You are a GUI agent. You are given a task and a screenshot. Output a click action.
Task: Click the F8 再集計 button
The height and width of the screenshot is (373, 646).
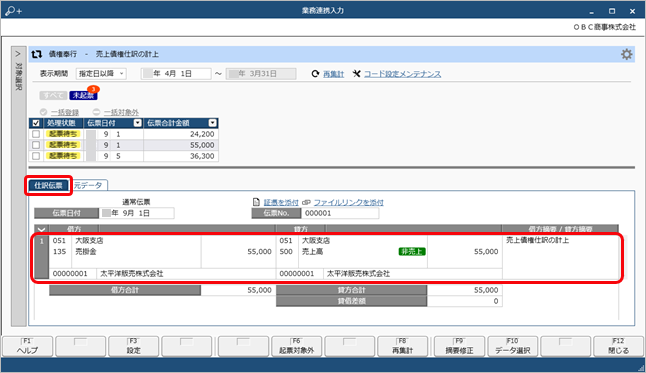click(x=403, y=346)
